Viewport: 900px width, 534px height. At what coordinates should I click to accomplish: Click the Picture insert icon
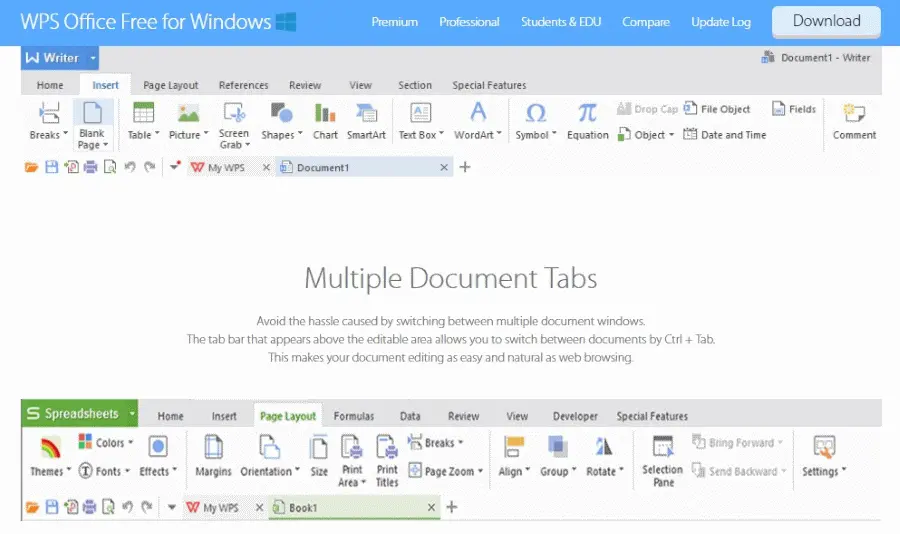pos(188,113)
